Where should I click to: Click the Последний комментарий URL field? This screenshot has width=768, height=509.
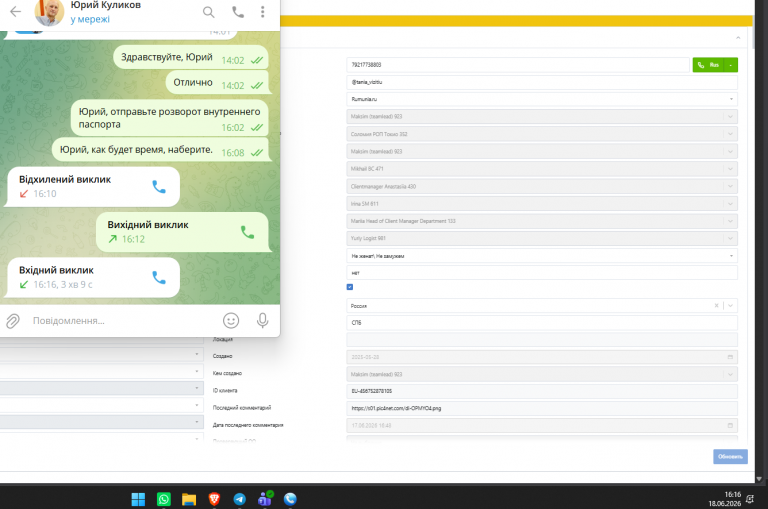coord(542,409)
